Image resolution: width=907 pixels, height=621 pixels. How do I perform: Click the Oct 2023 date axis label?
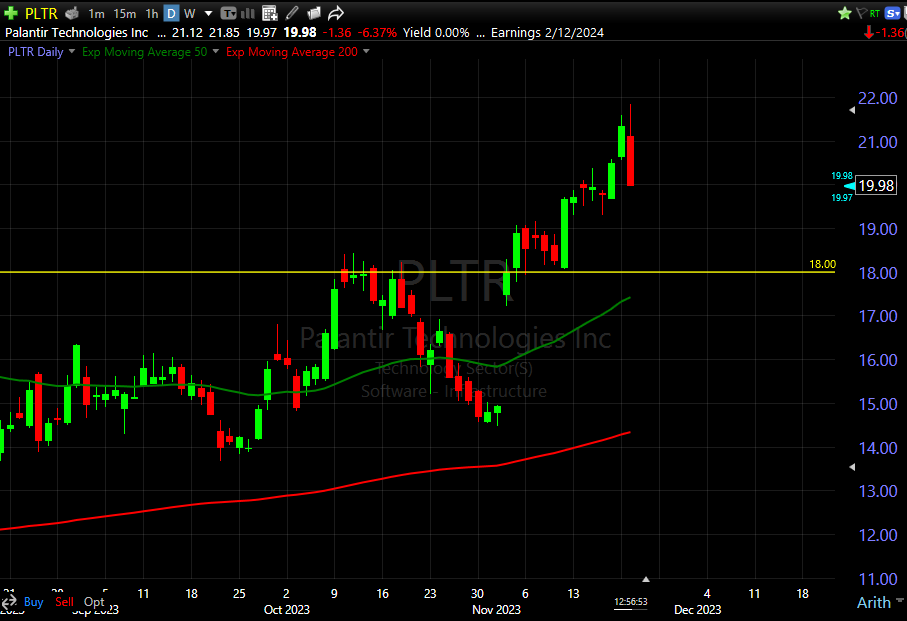(286, 609)
